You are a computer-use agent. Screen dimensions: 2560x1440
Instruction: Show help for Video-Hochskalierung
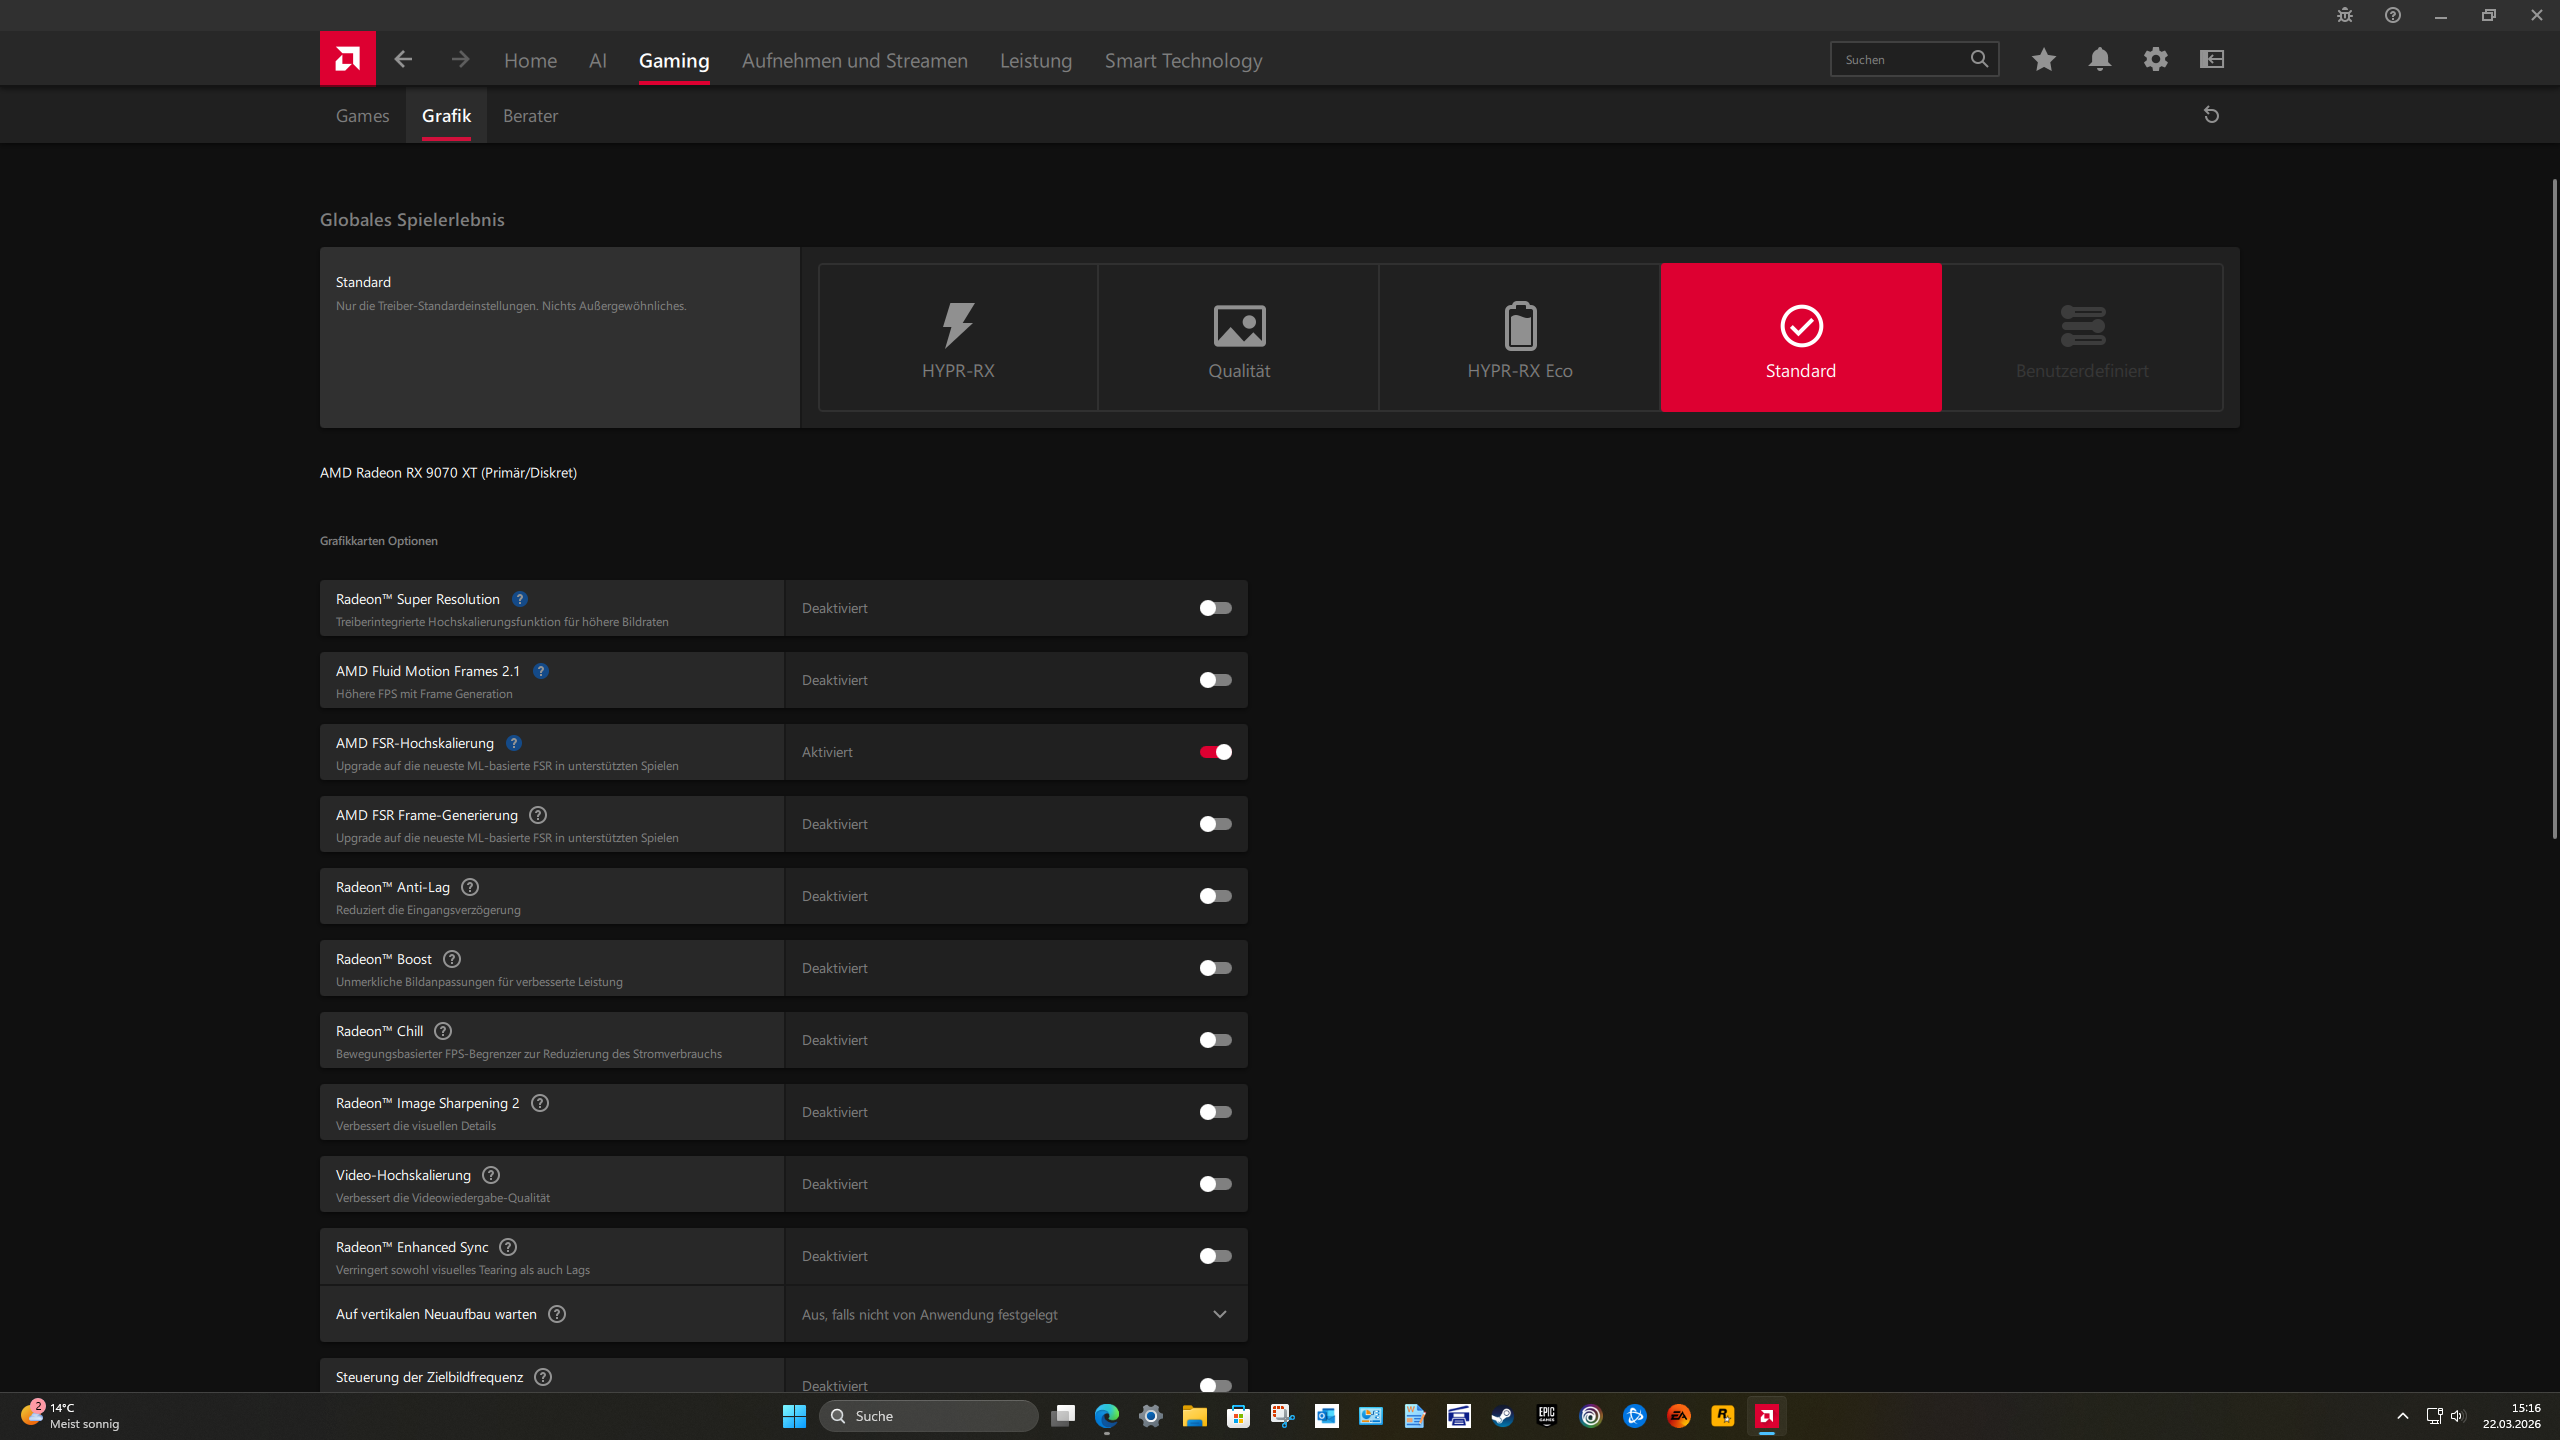491,1175
